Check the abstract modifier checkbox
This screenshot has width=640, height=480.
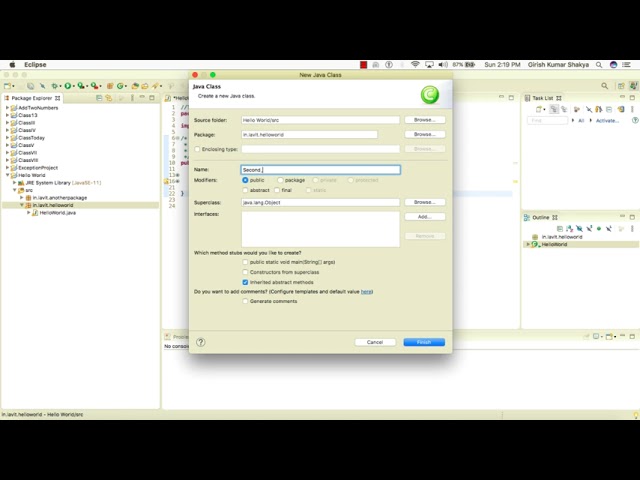(x=245, y=190)
